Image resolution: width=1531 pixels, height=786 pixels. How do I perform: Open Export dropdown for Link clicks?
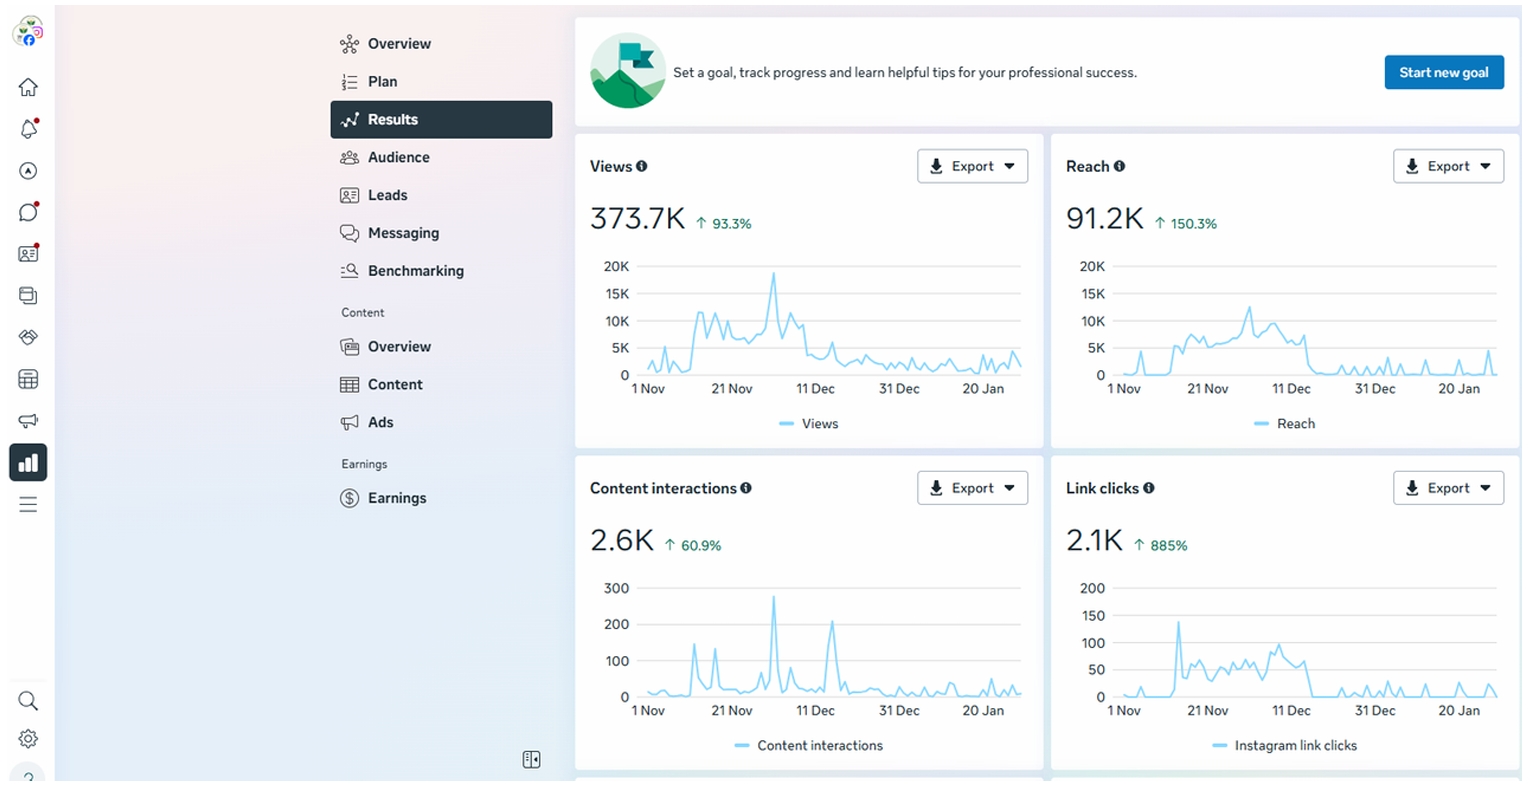pyautogui.click(x=1448, y=488)
